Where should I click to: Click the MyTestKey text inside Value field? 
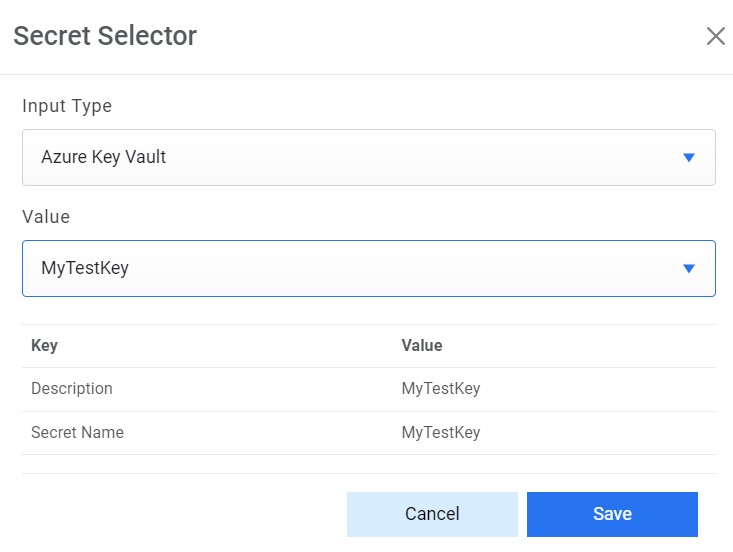point(85,268)
